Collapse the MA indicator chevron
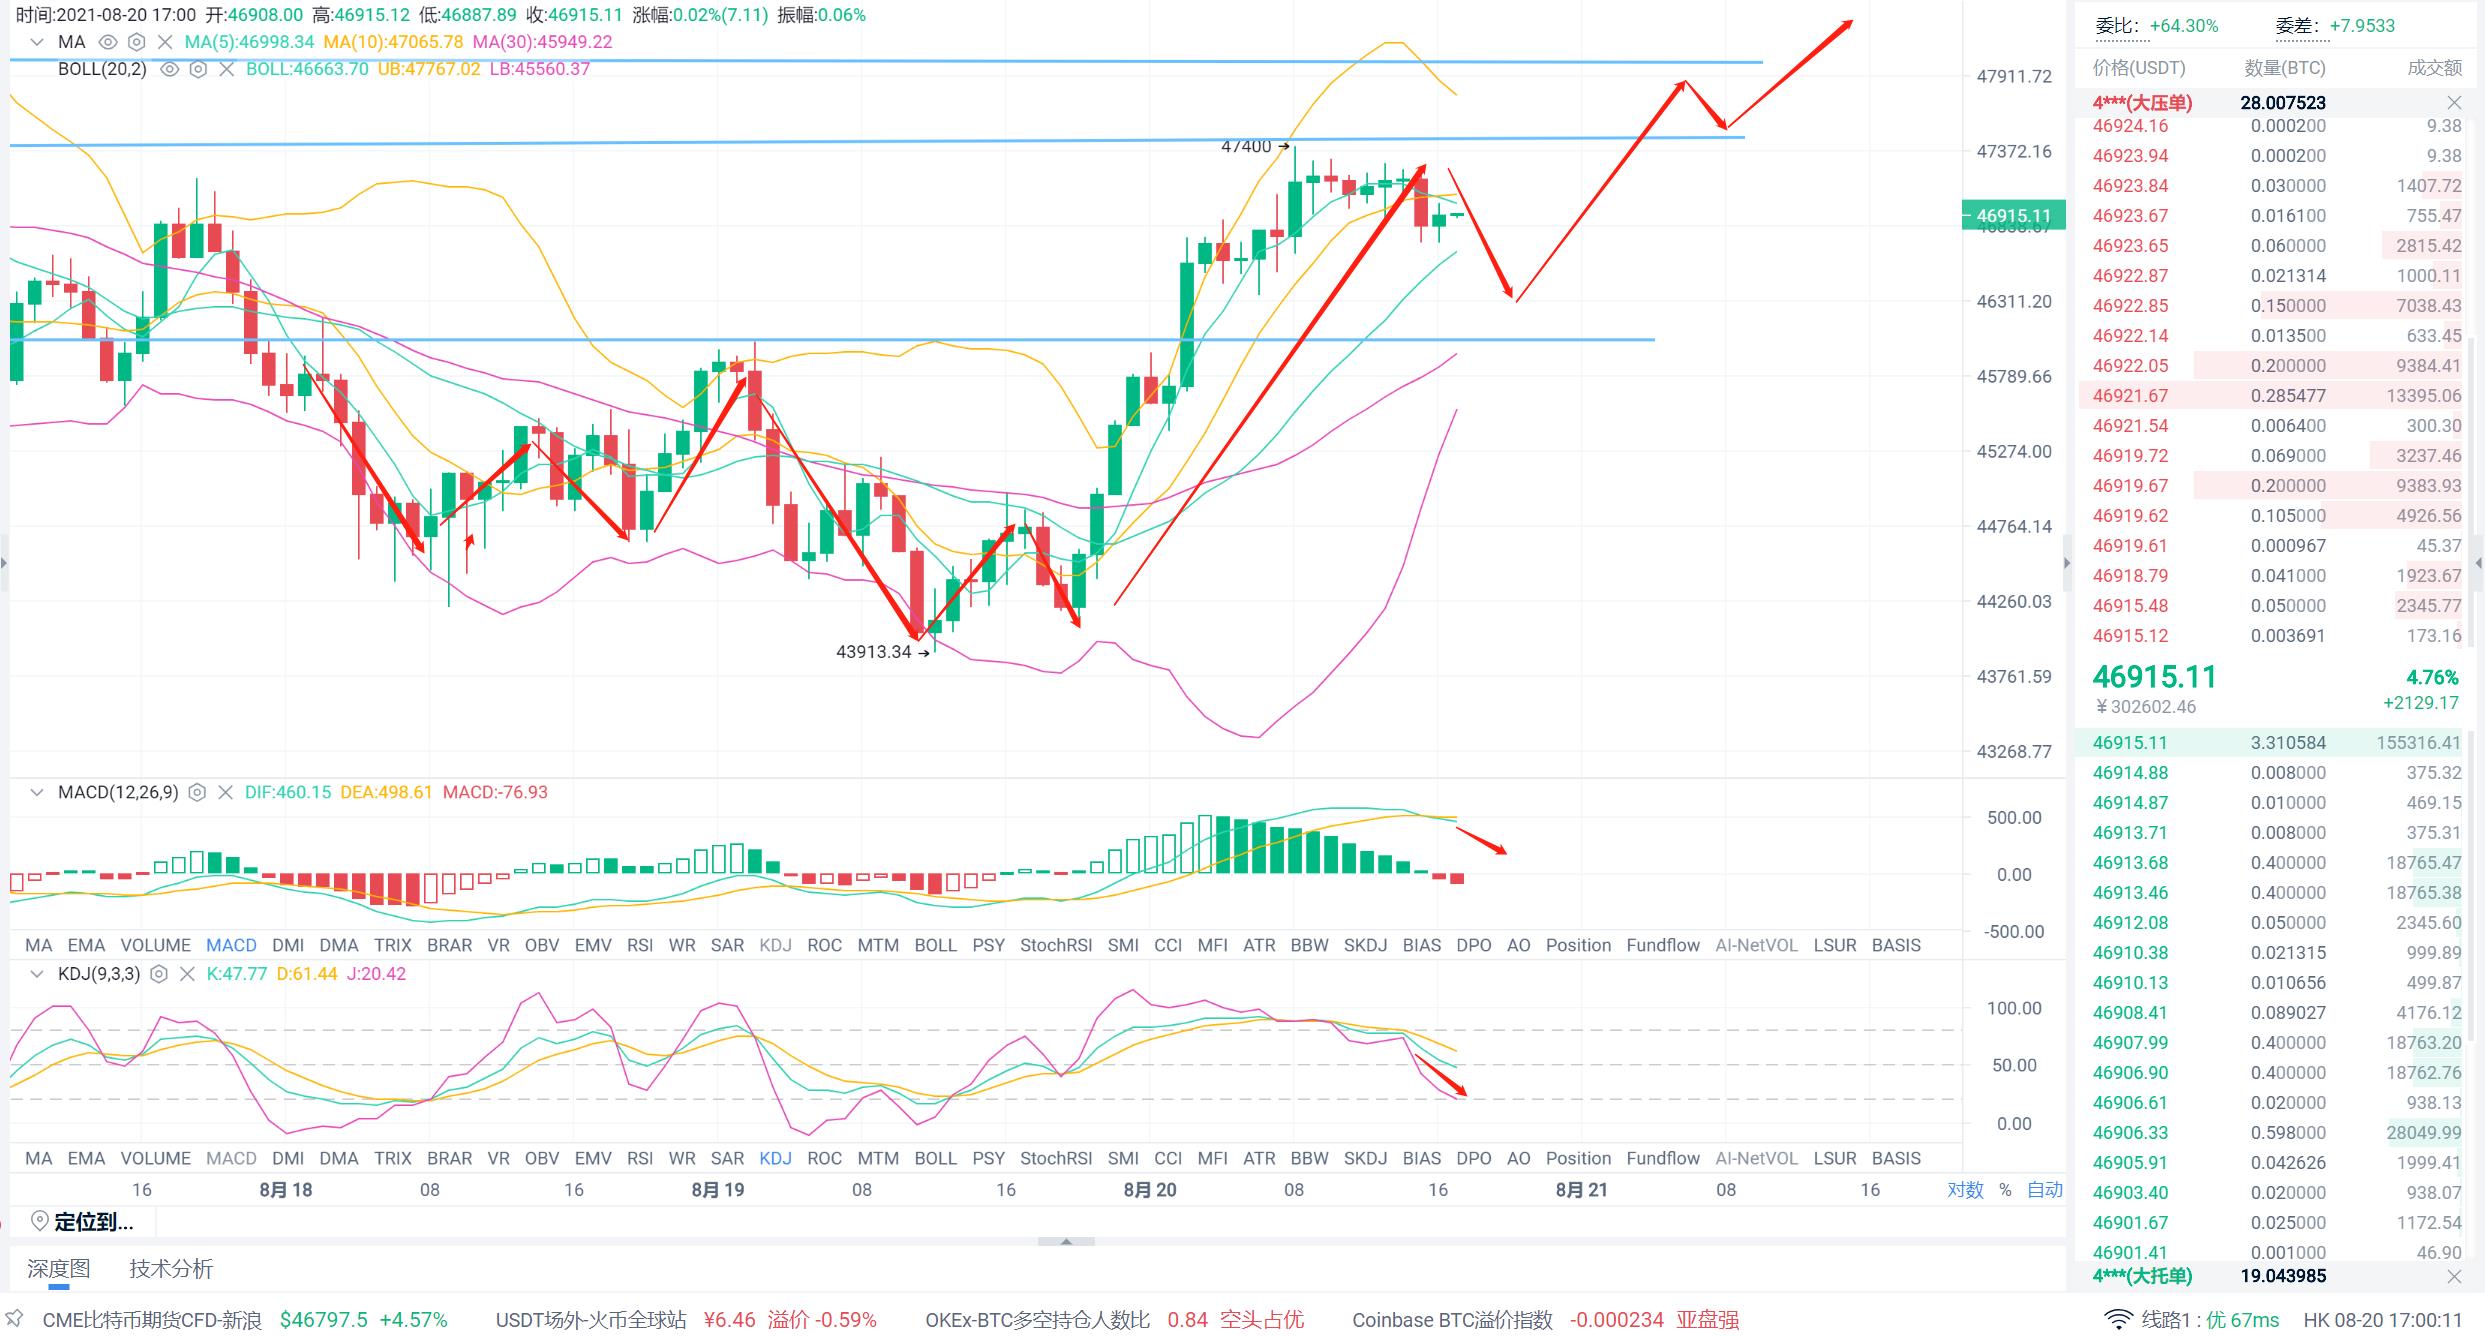Viewport: 2485px width, 1337px height. pos(37,42)
